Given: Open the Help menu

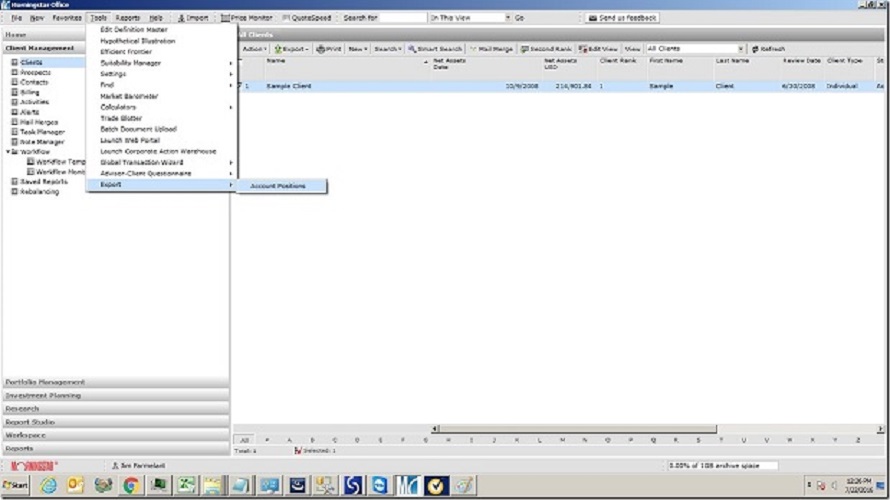Looking at the screenshot, I should tap(156, 18).
